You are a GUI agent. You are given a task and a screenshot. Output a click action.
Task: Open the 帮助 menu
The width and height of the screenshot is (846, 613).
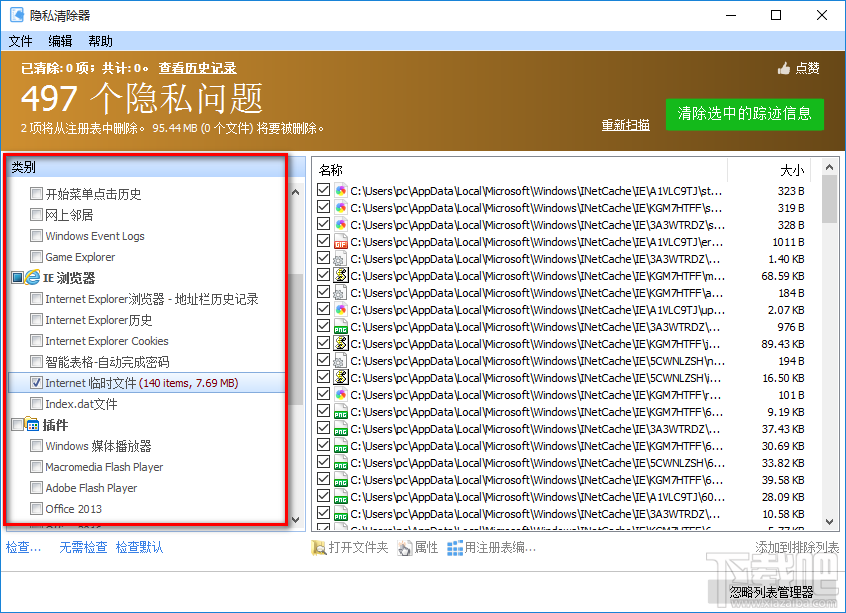(99, 41)
